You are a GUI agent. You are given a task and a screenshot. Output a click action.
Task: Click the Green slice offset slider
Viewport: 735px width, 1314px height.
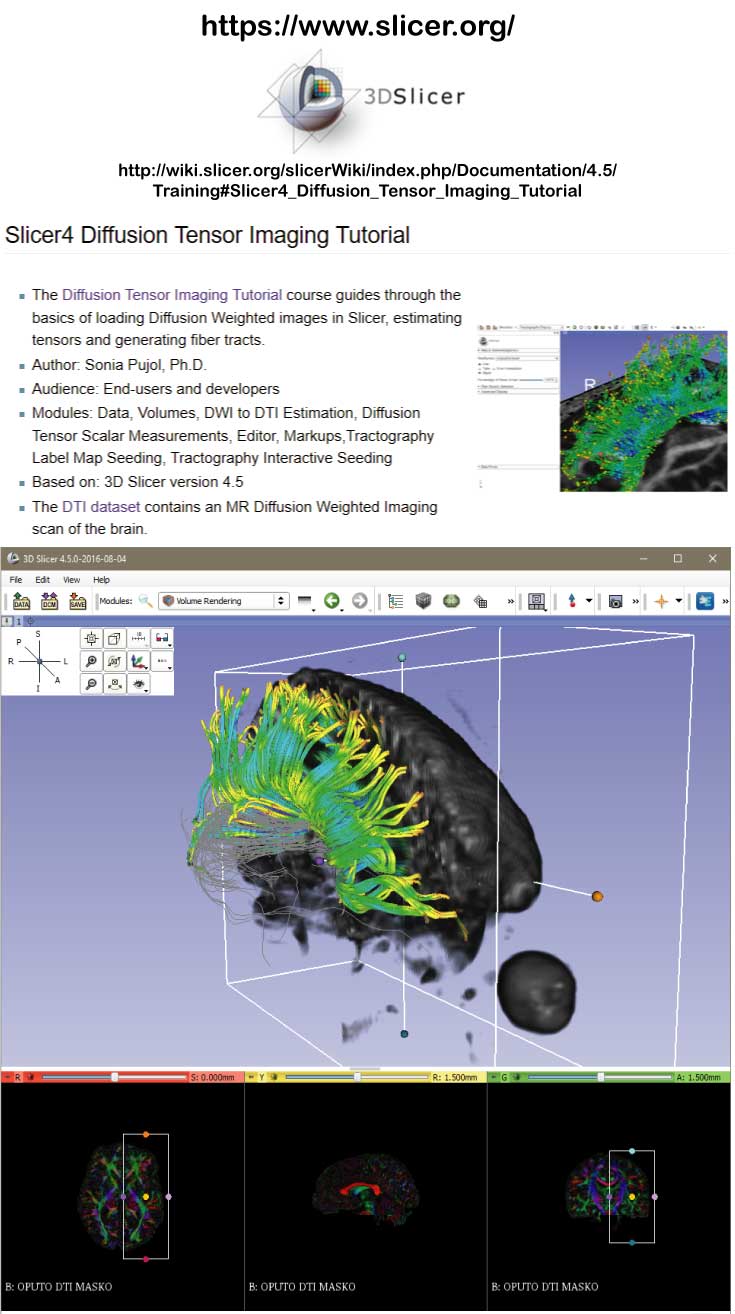pos(600,1077)
